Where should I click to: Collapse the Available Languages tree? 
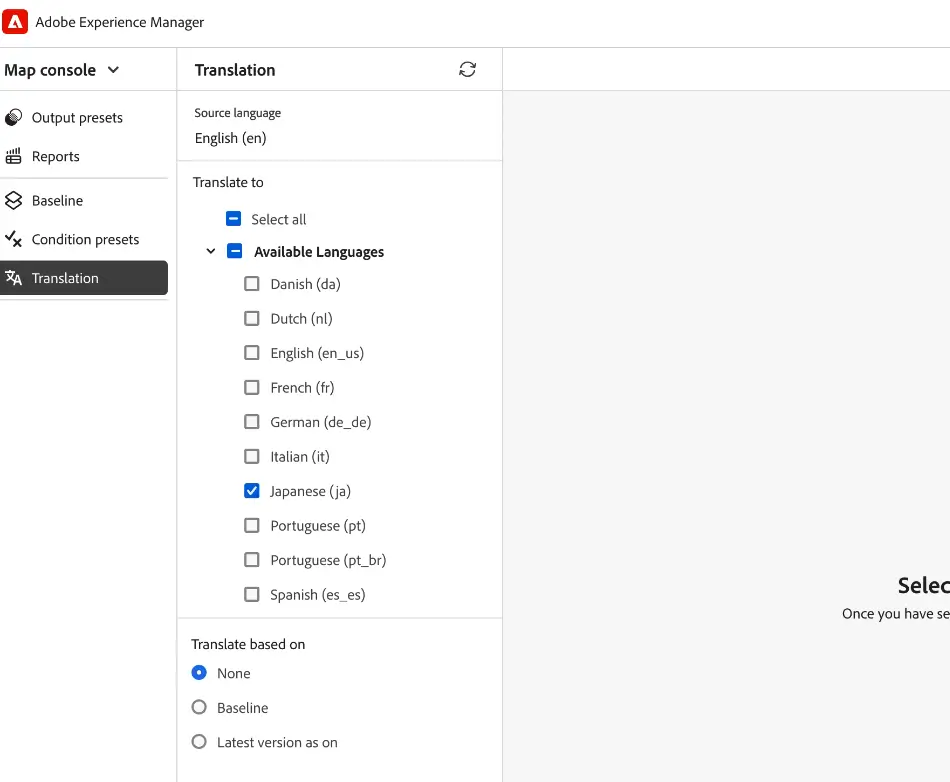click(x=211, y=251)
